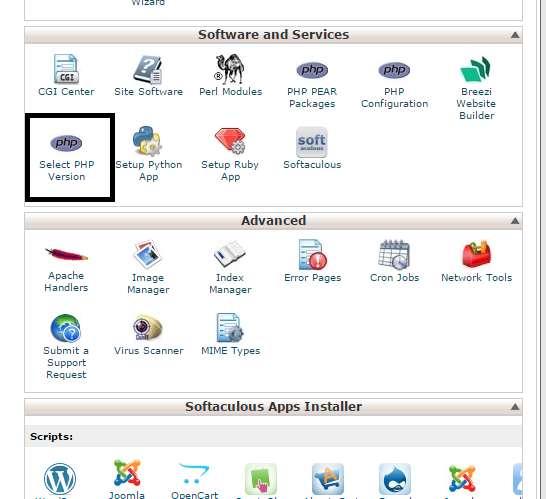This screenshot has height=499, width=546.
Task: Click the Site Software link text
Action: 148,92
